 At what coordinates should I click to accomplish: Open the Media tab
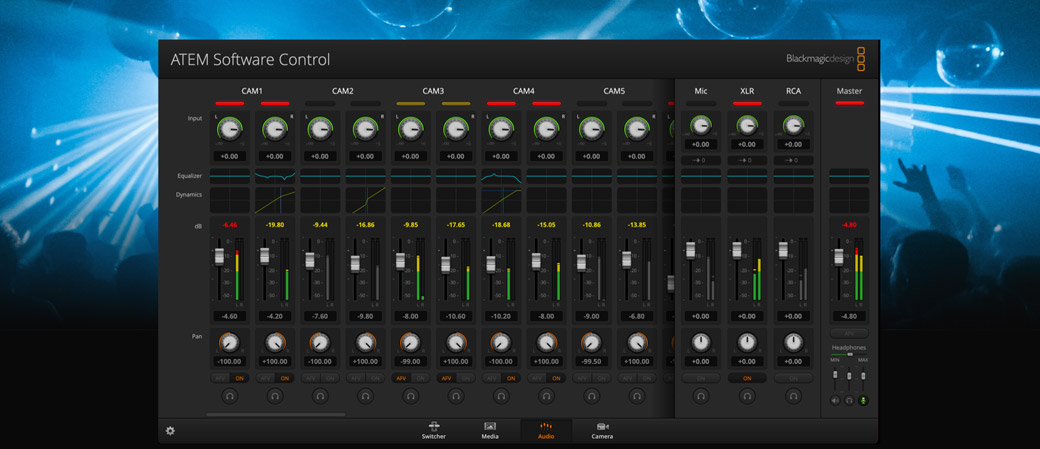pyautogui.click(x=490, y=430)
